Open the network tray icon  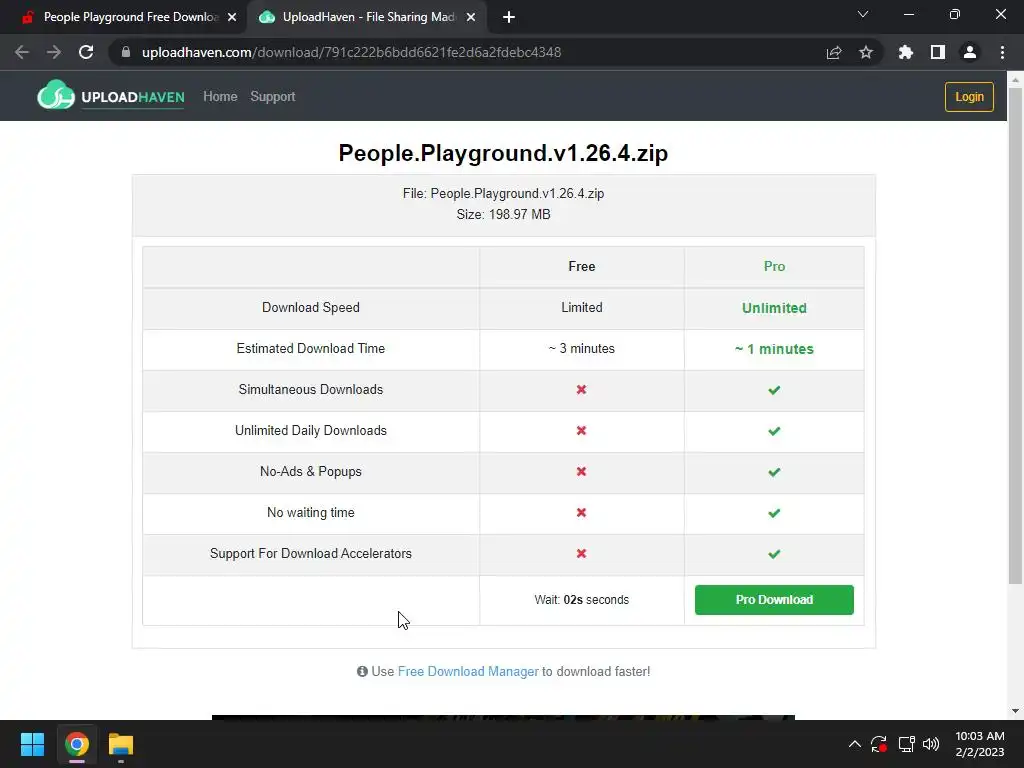(x=906, y=744)
